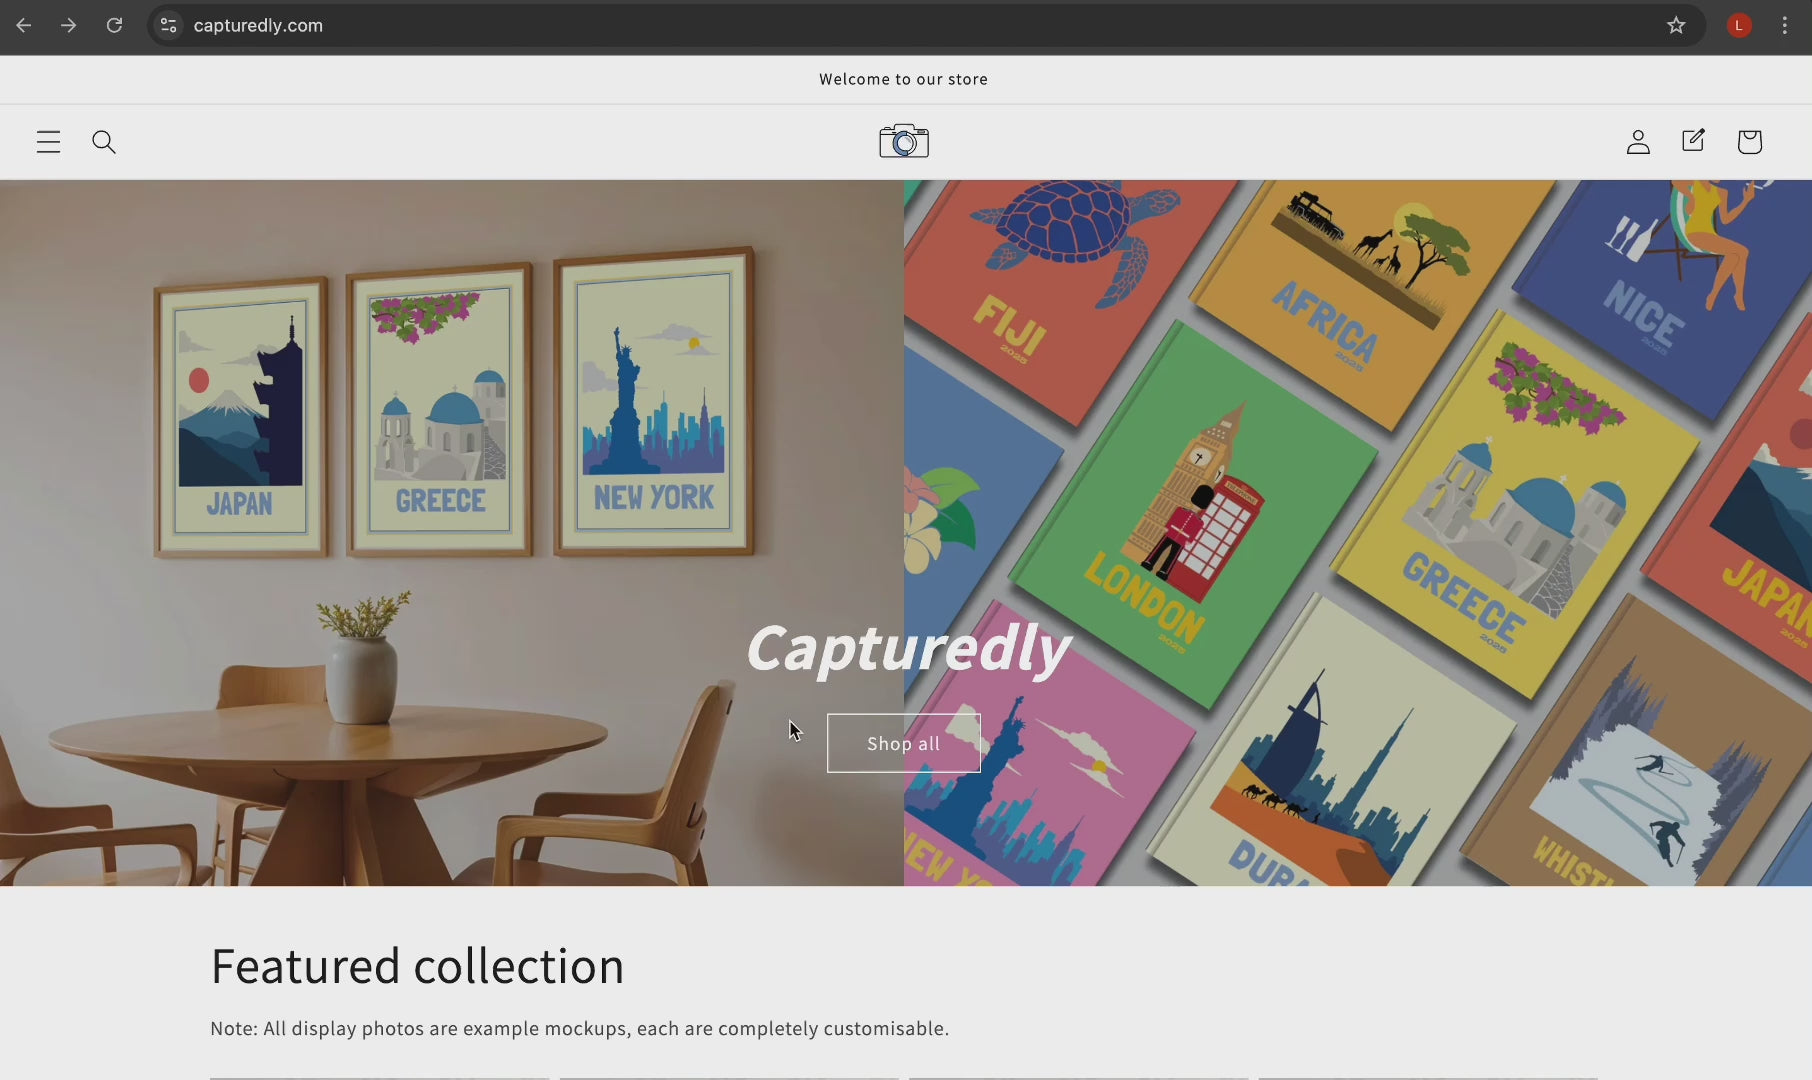Viewport: 1812px width, 1080px height.
Task: Go back with the browser back arrow
Action: click(24, 25)
